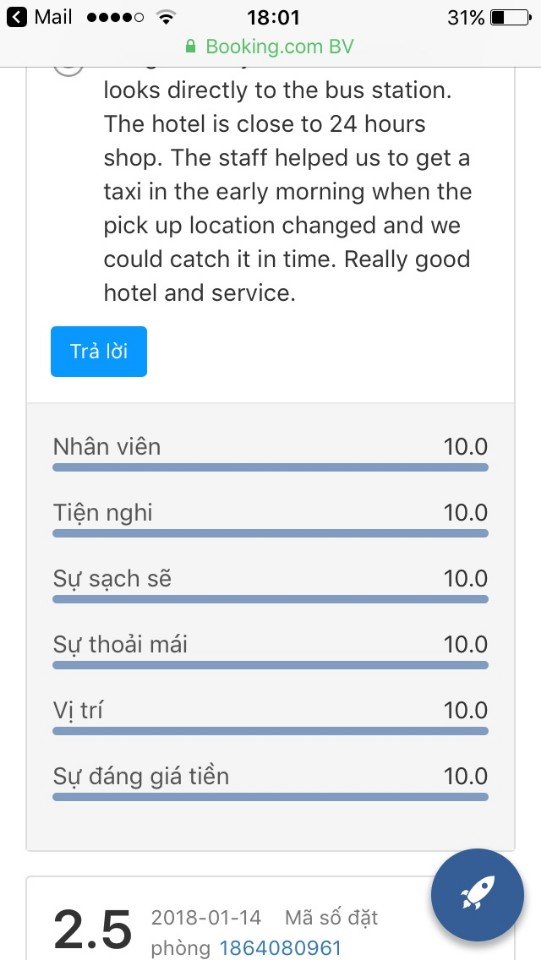This screenshot has height=960, width=541.
Task: Tap the Booking.com BV address bar
Action: pyautogui.click(x=270, y=47)
